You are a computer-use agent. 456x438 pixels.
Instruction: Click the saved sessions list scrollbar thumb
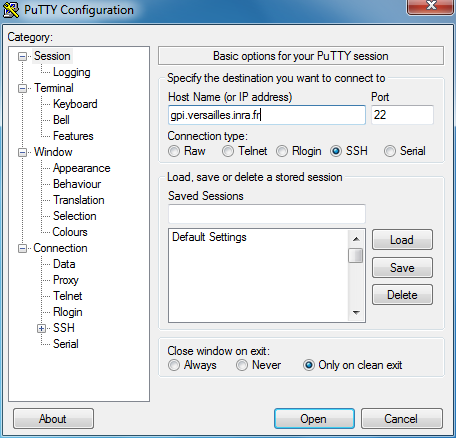click(x=356, y=255)
